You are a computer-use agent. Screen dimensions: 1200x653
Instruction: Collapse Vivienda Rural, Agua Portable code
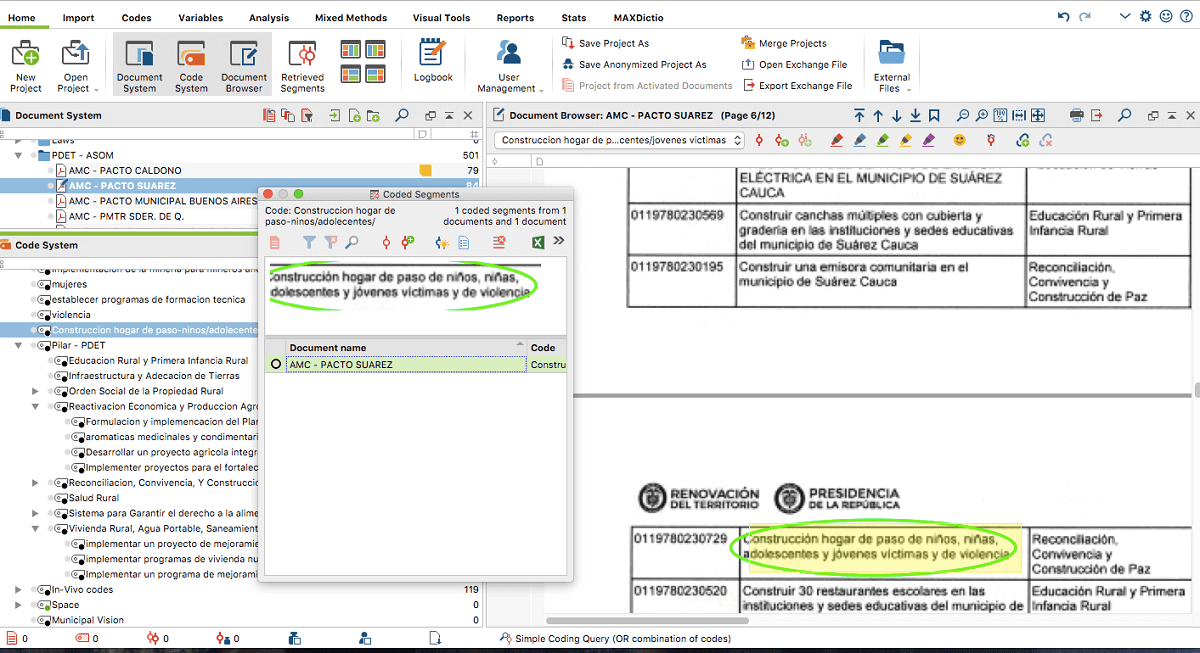(x=36, y=528)
